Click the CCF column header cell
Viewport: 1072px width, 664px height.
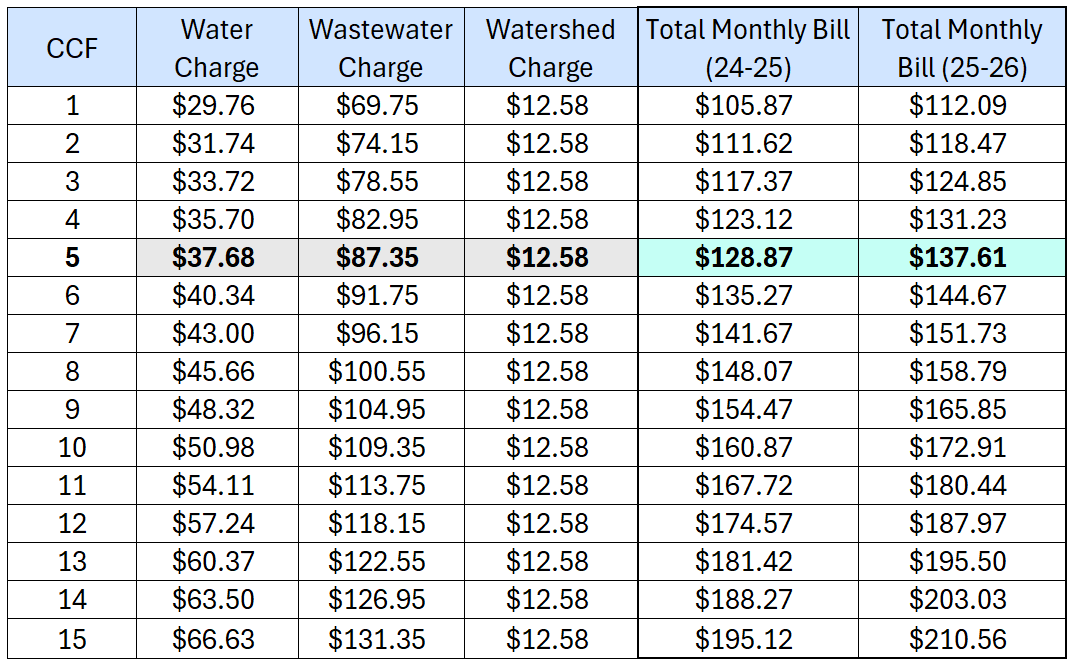[72, 48]
